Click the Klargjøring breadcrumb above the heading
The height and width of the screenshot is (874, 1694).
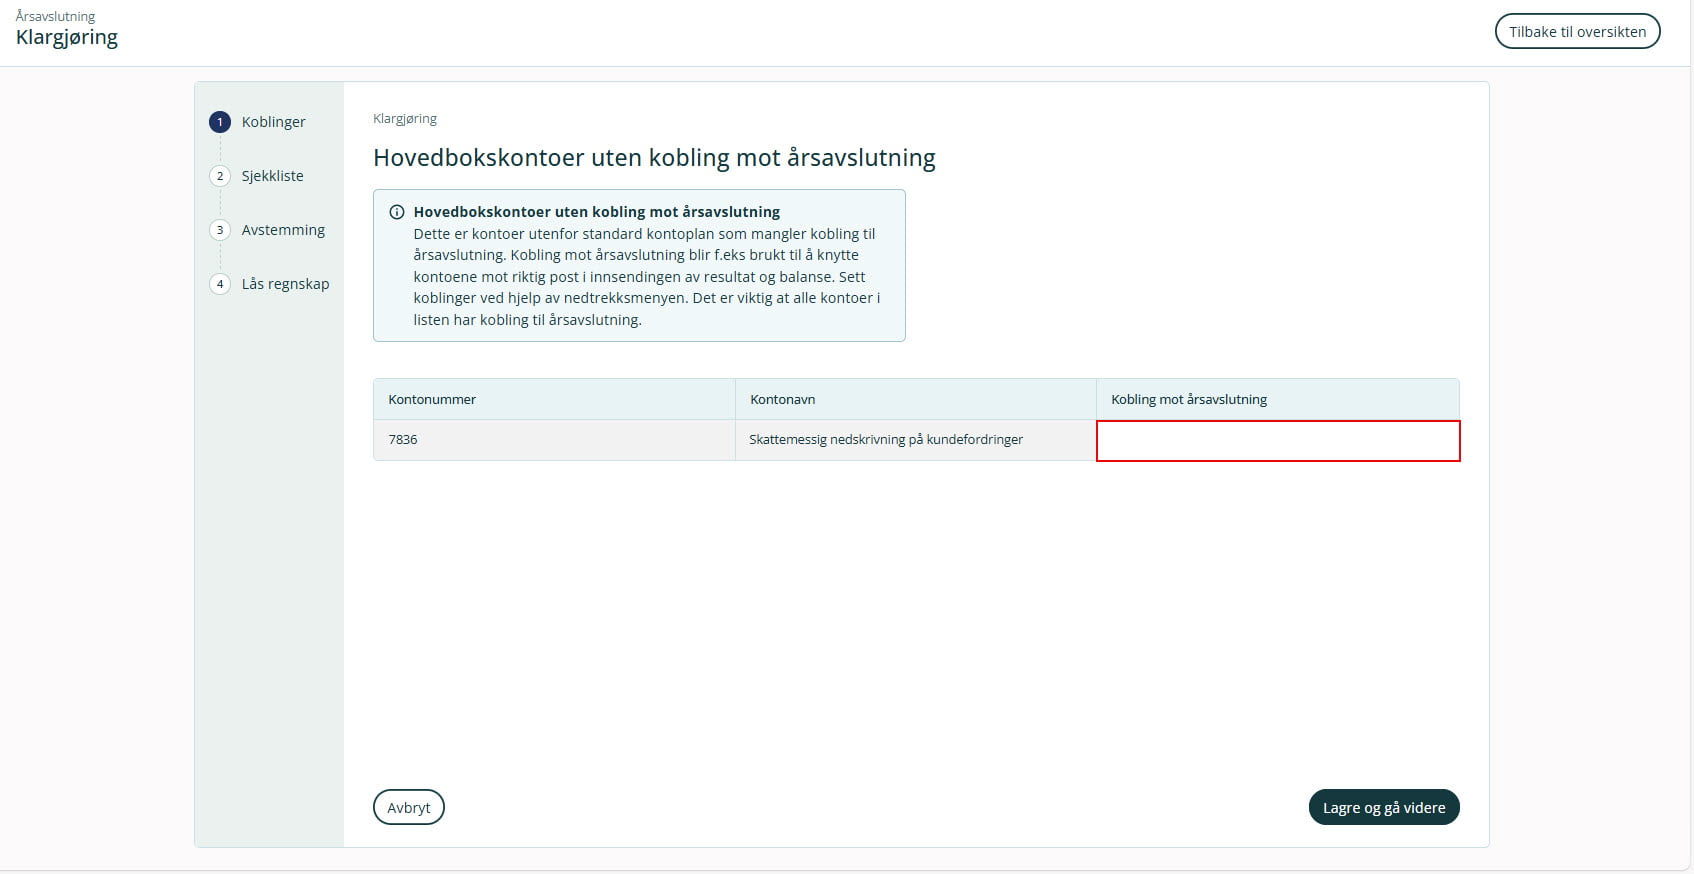405,119
